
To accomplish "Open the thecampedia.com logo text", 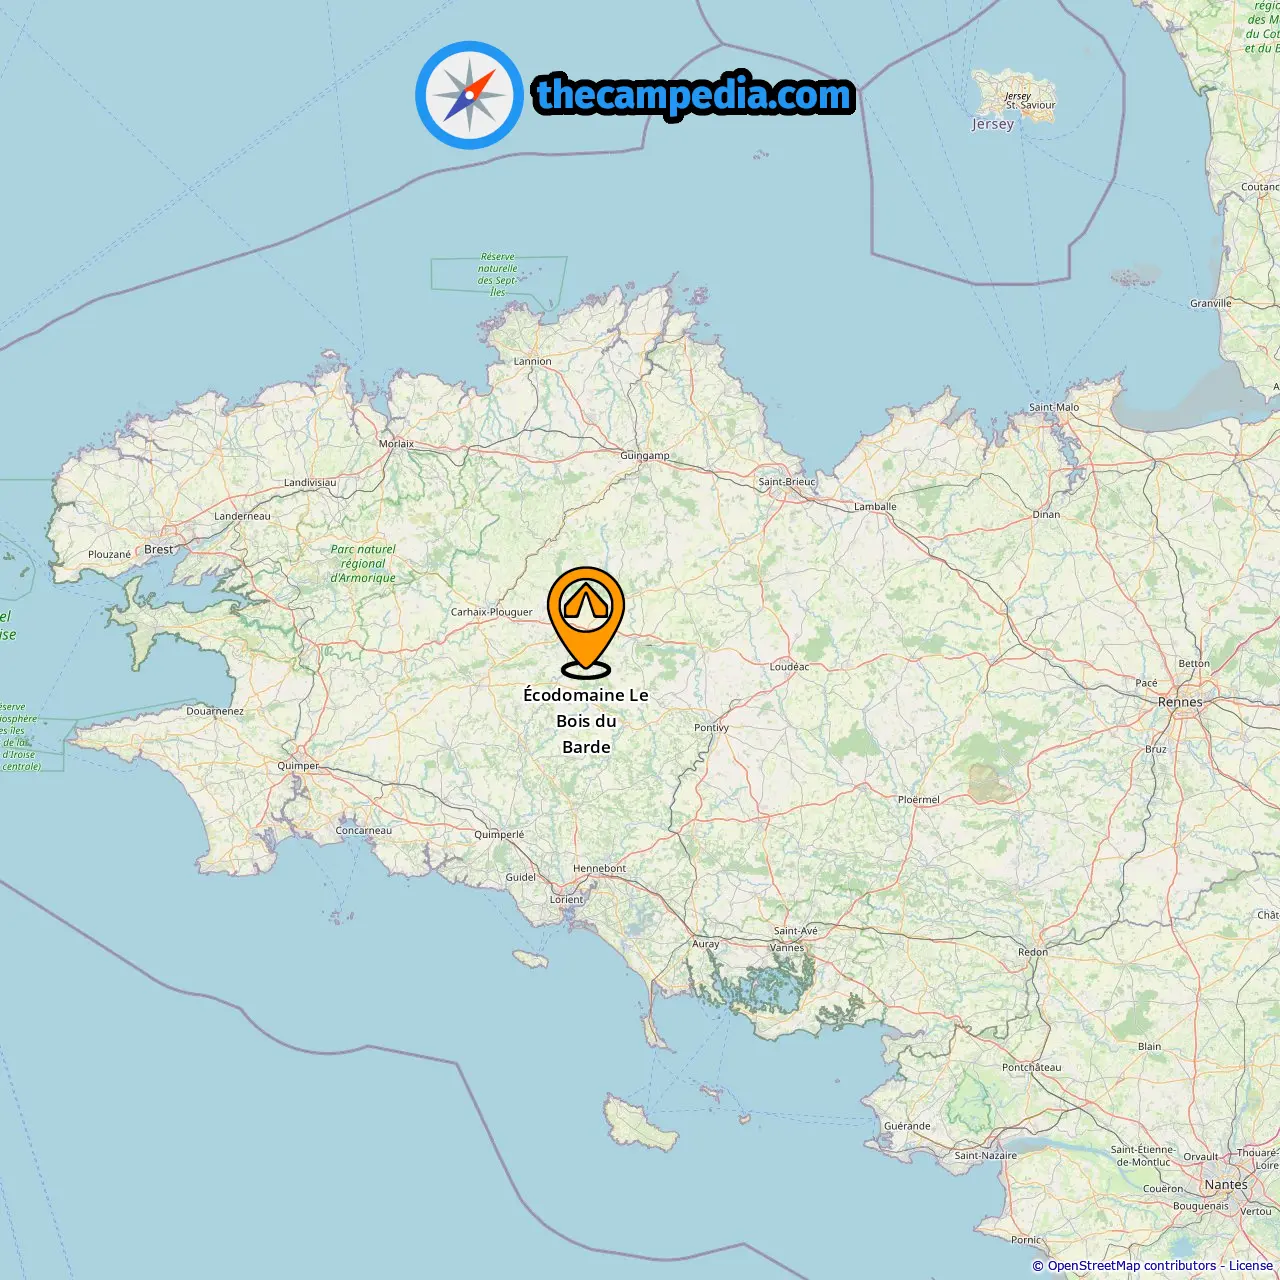I will click(694, 95).
